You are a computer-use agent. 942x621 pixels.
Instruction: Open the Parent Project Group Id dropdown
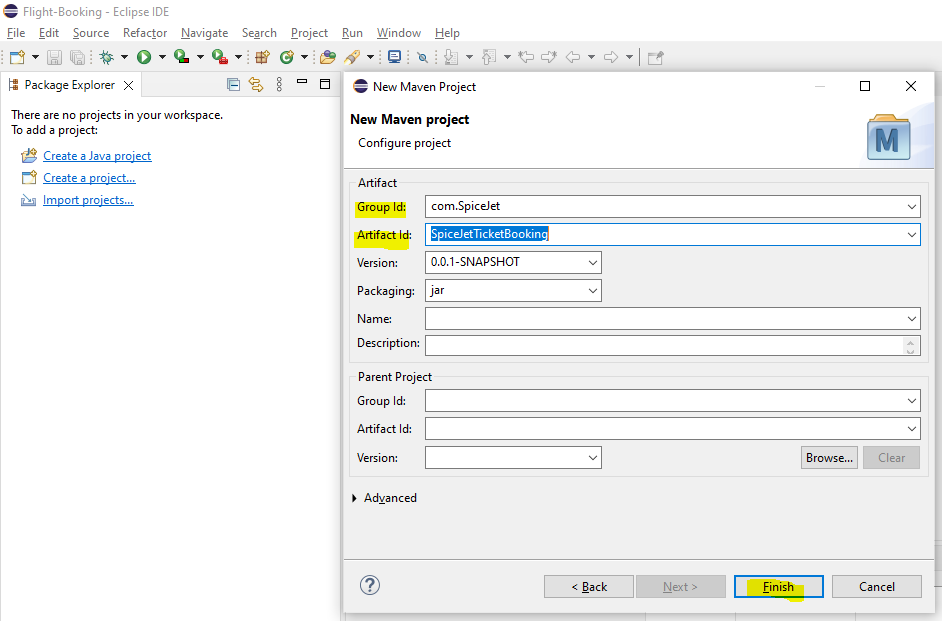(911, 401)
